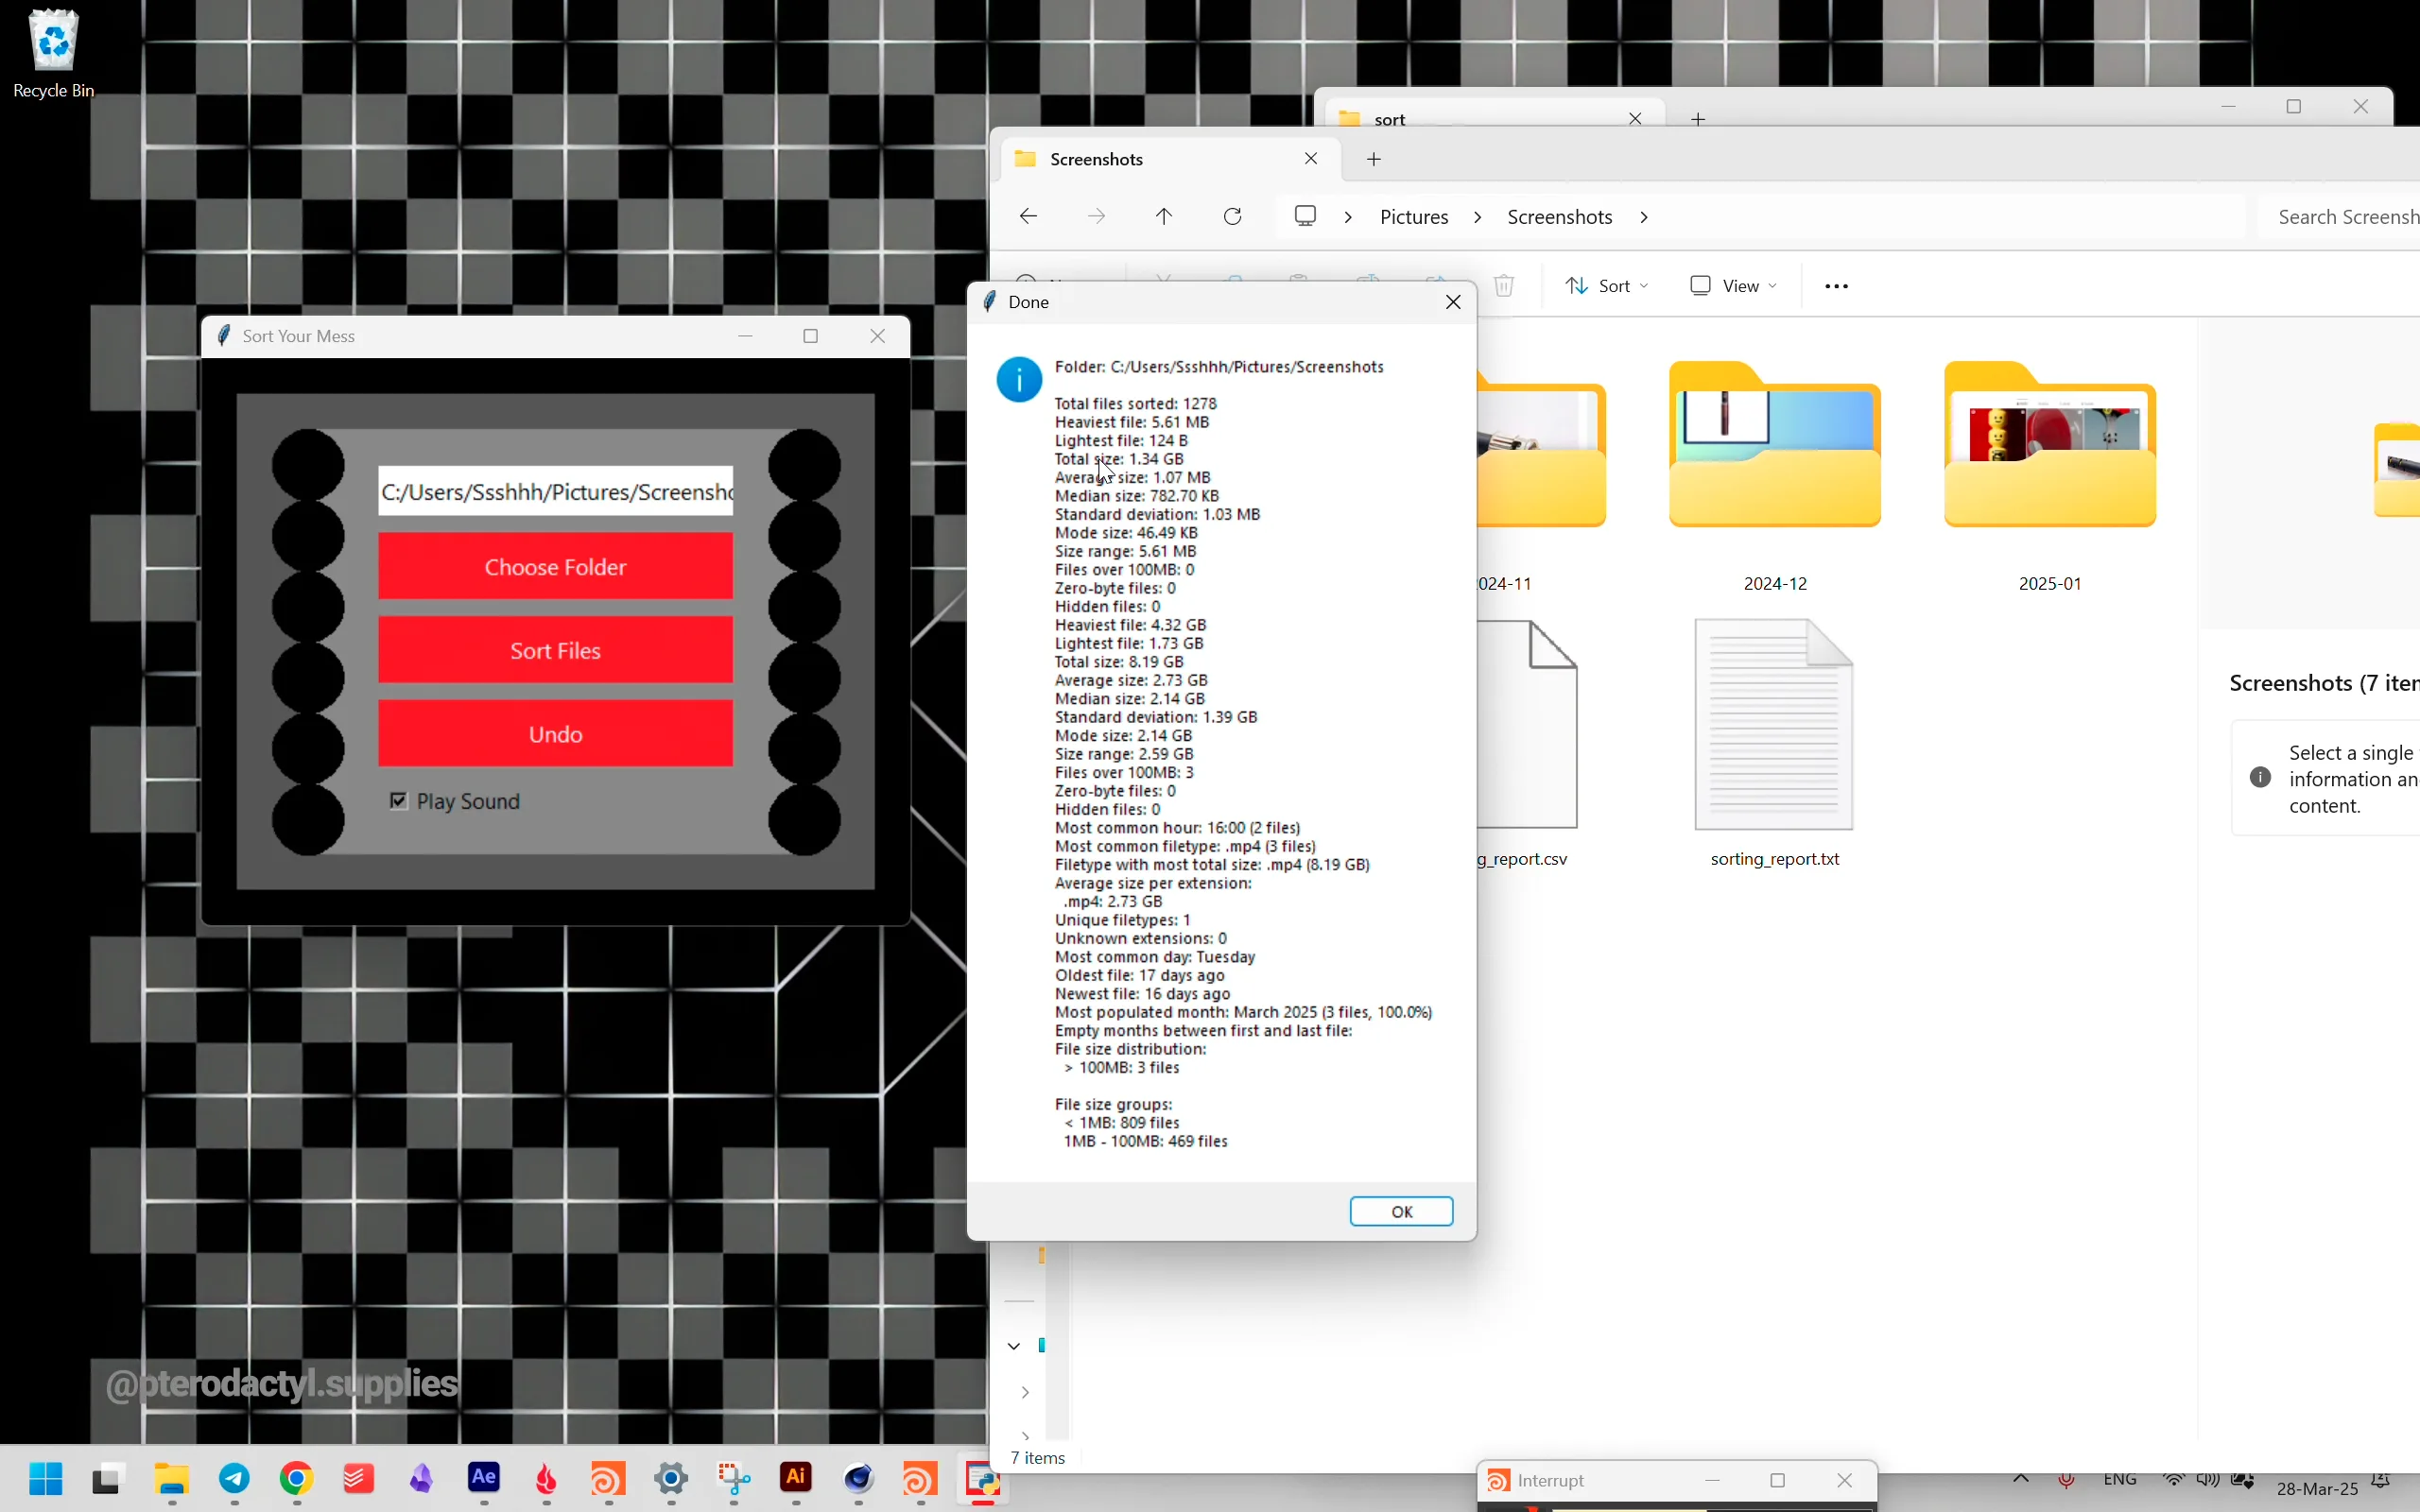This screenshot has width=2420, height=1512.
Task: Collapse the expanded navigation pane tree chevron
Action: tap(1013, 1346)
